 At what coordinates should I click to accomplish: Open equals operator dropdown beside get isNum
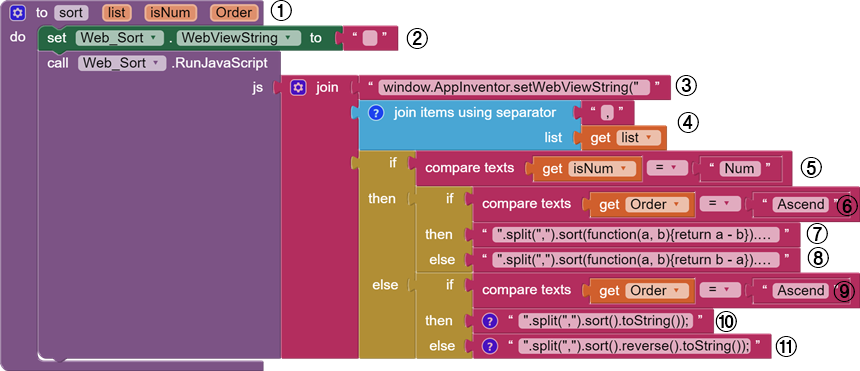click(x=666, y=169)
